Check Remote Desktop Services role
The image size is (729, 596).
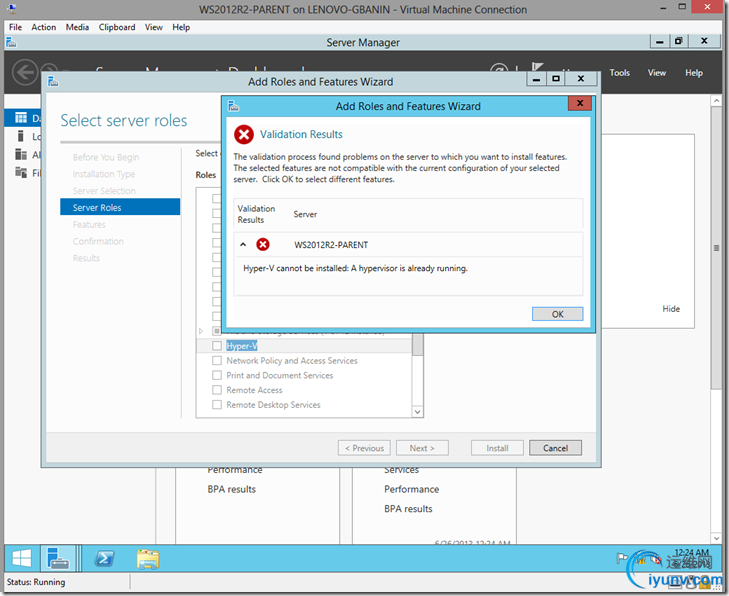(x=217, y=404)
